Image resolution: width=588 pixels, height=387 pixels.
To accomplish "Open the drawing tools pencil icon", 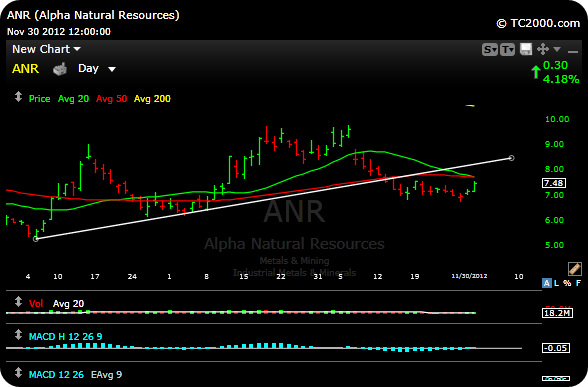I will [575, 268].
